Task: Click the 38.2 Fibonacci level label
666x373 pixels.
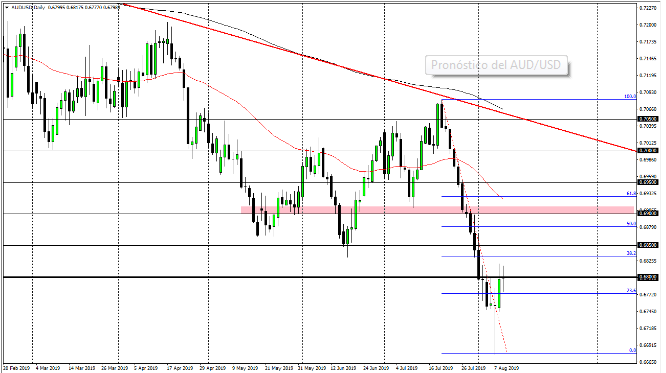Action: pos(631,253)
